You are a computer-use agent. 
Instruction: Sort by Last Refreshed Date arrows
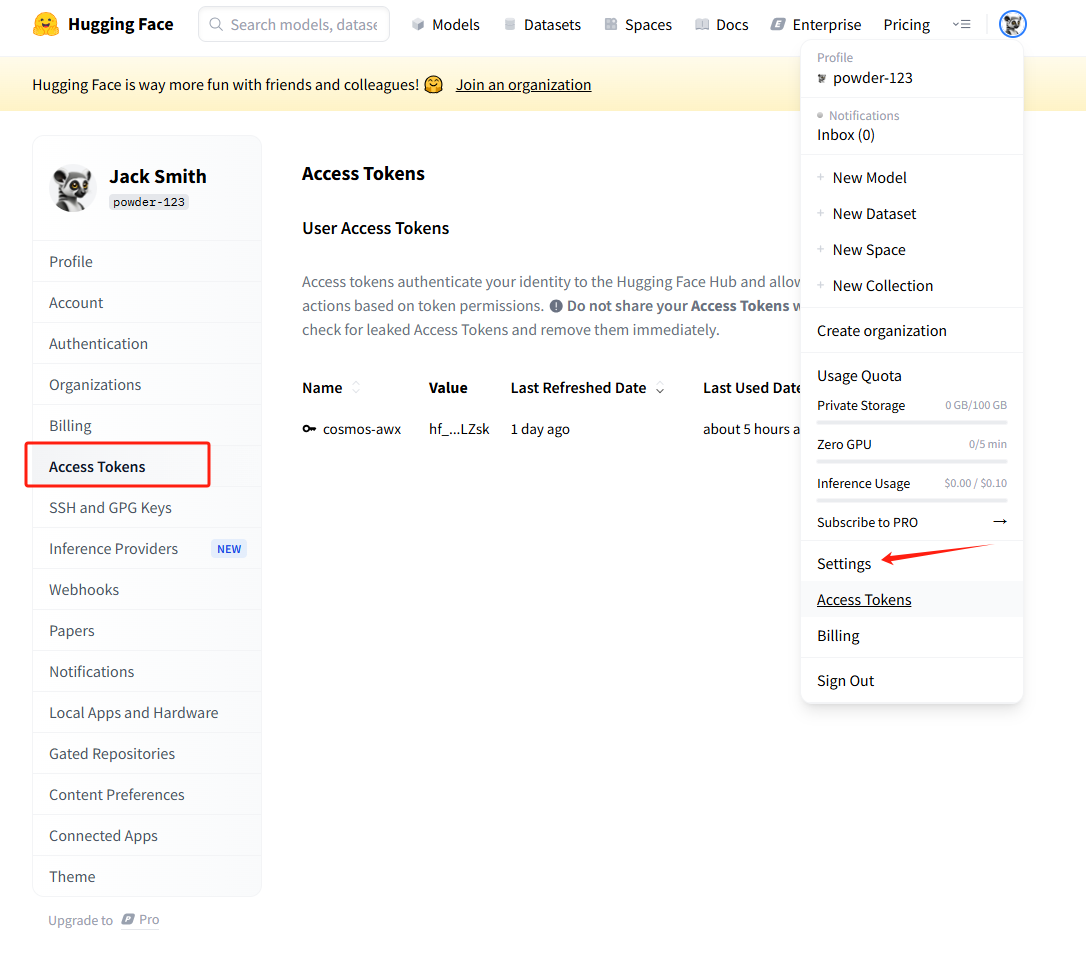[660, 388]
